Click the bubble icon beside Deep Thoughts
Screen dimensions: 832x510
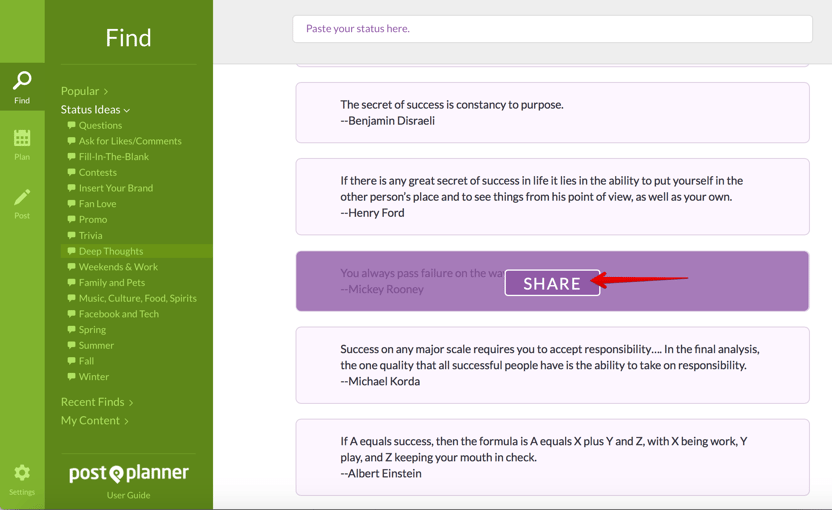coord(71,251)
